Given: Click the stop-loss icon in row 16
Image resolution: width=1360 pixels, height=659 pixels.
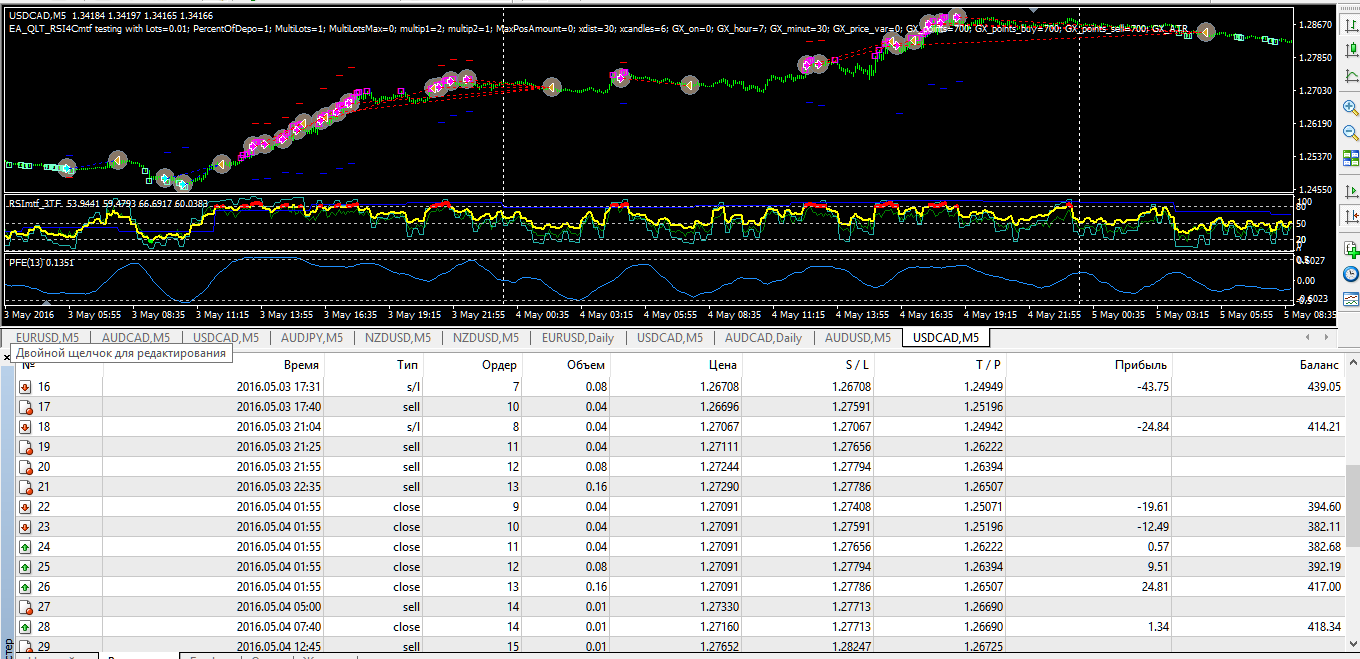Looking at the screenshot, I should [x=27, y=387].
